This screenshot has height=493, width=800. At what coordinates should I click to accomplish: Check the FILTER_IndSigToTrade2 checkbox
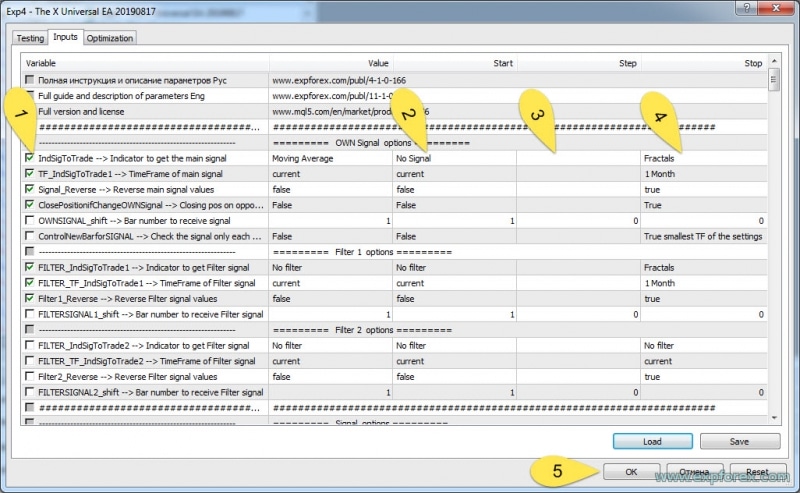31,345
